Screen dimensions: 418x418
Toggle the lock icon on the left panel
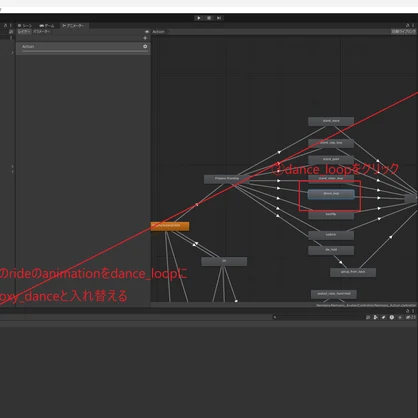(x=5, y=25)
